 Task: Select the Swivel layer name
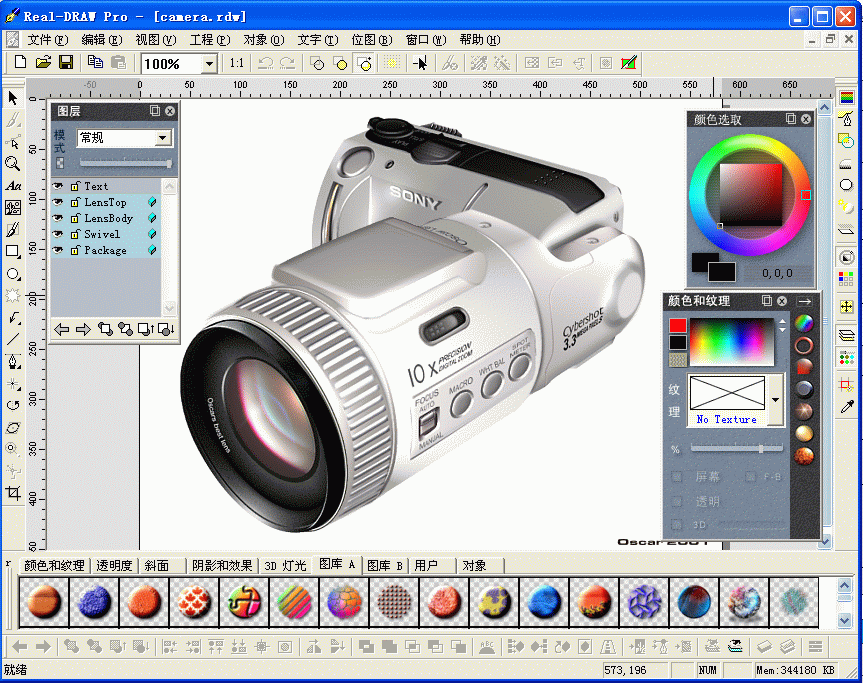coord(102,234)
